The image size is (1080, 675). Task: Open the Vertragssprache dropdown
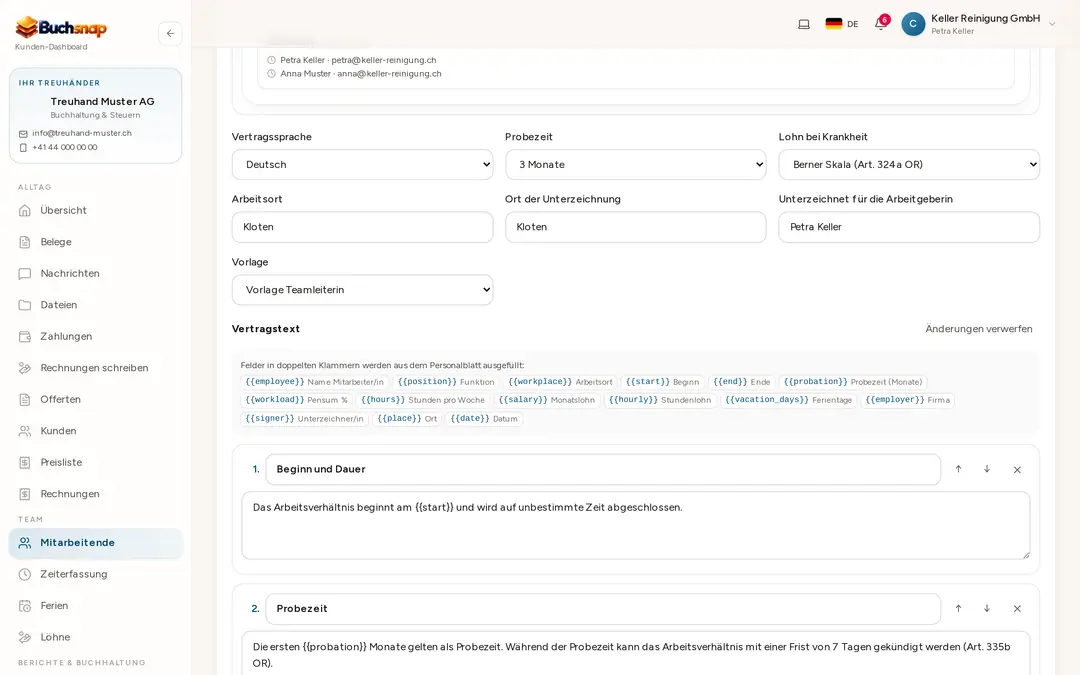click(362, 165)
